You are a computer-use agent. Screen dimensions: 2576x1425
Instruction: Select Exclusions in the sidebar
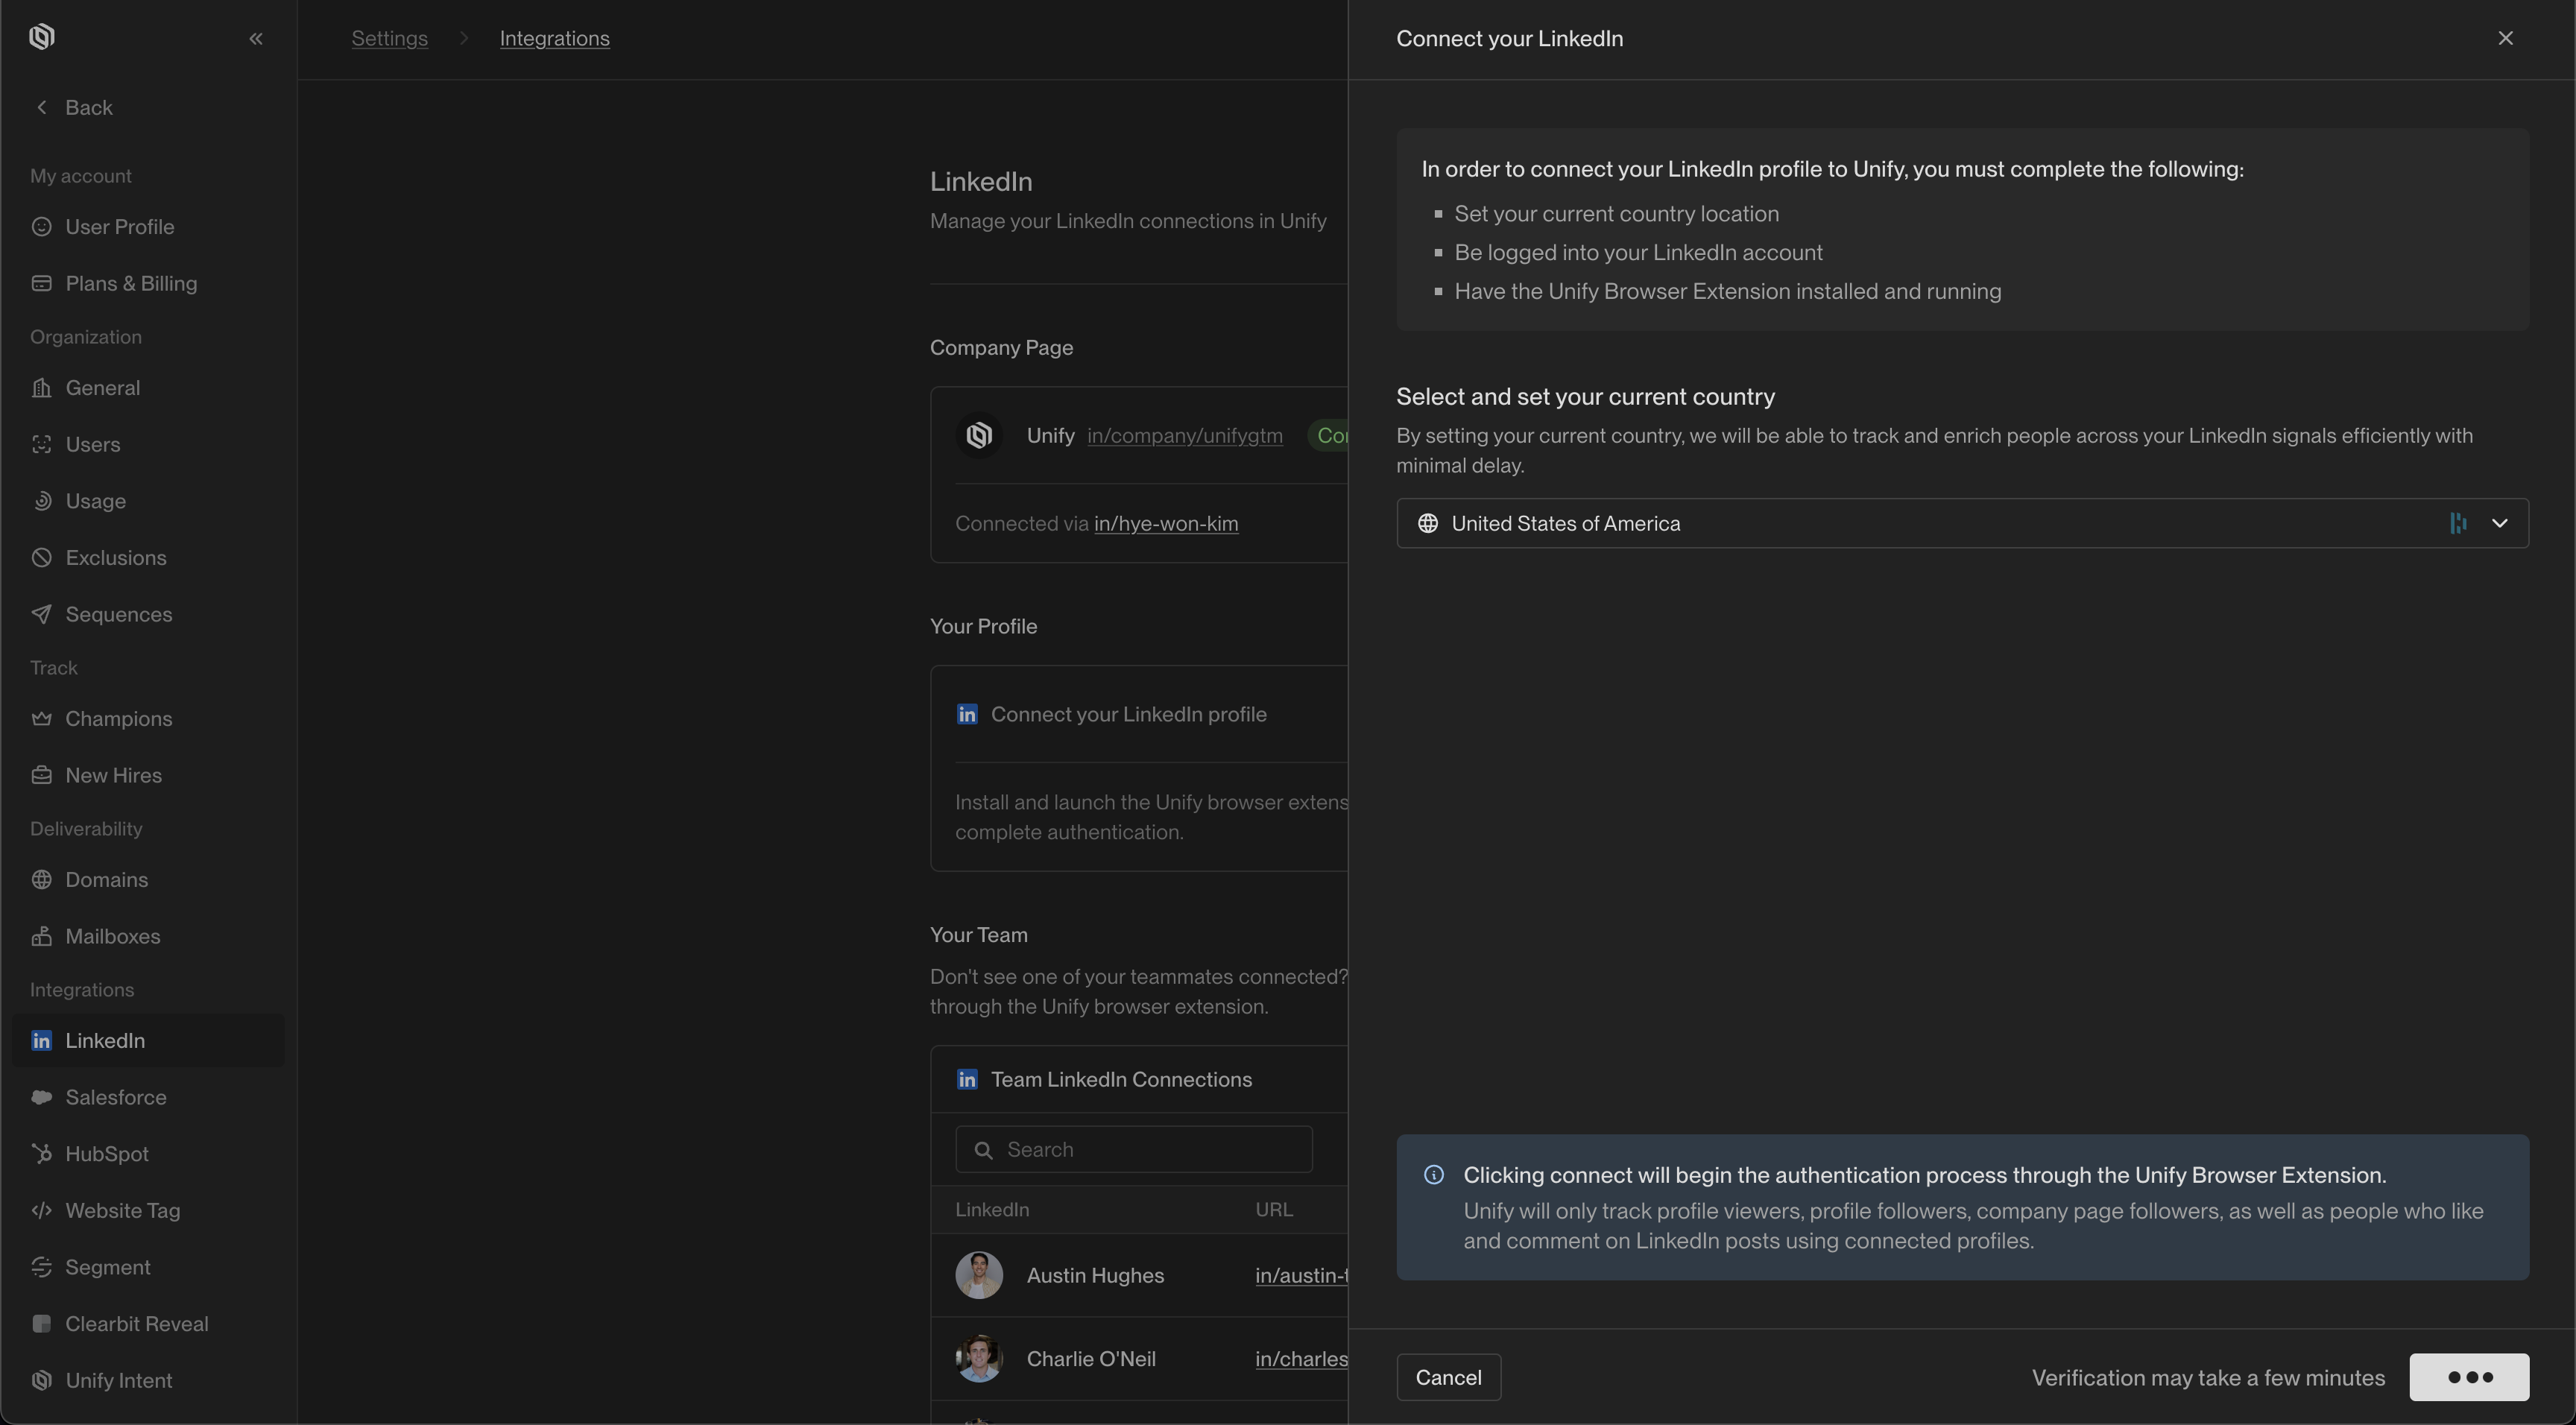pos(115,558)
